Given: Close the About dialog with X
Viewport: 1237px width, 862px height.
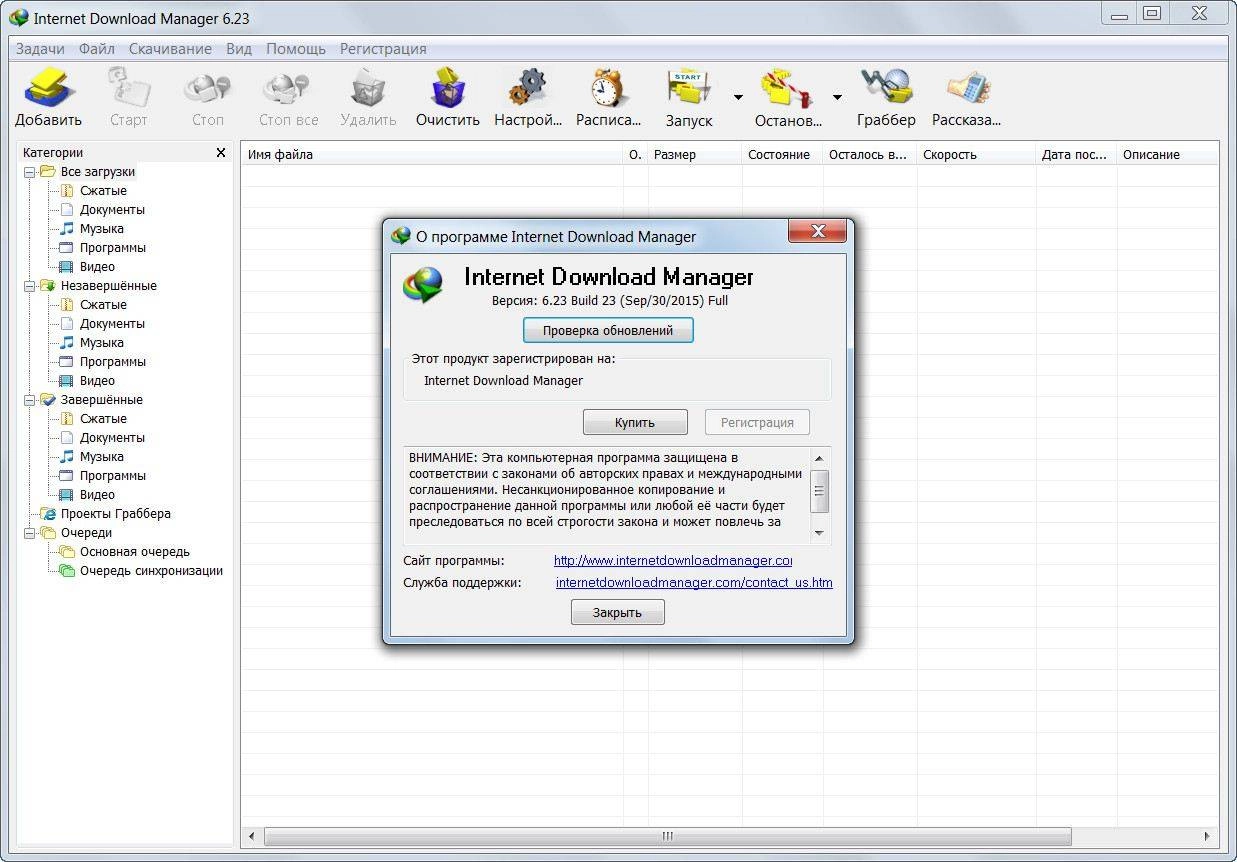Looking at the screenshot, I should click(817, 232).
